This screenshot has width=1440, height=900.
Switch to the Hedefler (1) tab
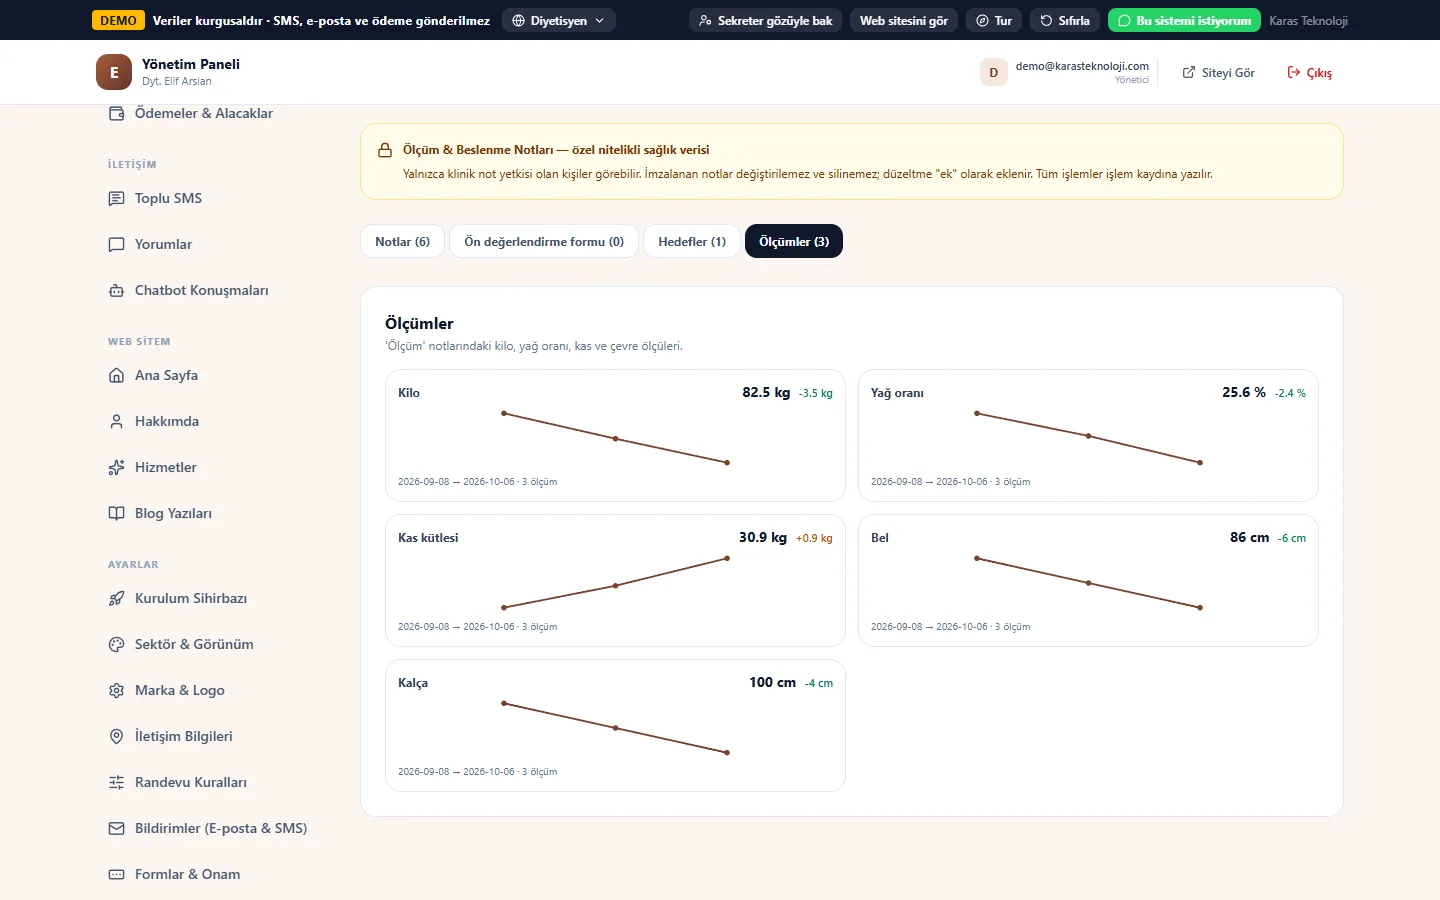click(692, 241)
